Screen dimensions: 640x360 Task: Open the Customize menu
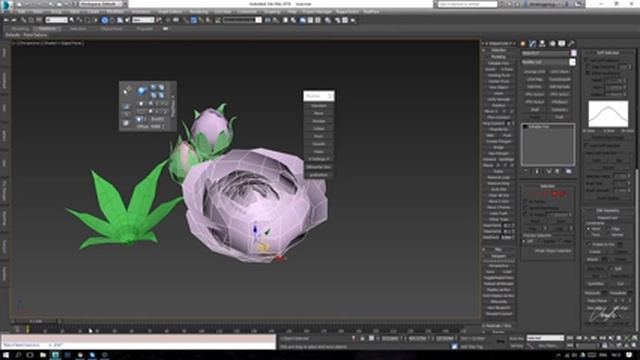pos(247,11)
